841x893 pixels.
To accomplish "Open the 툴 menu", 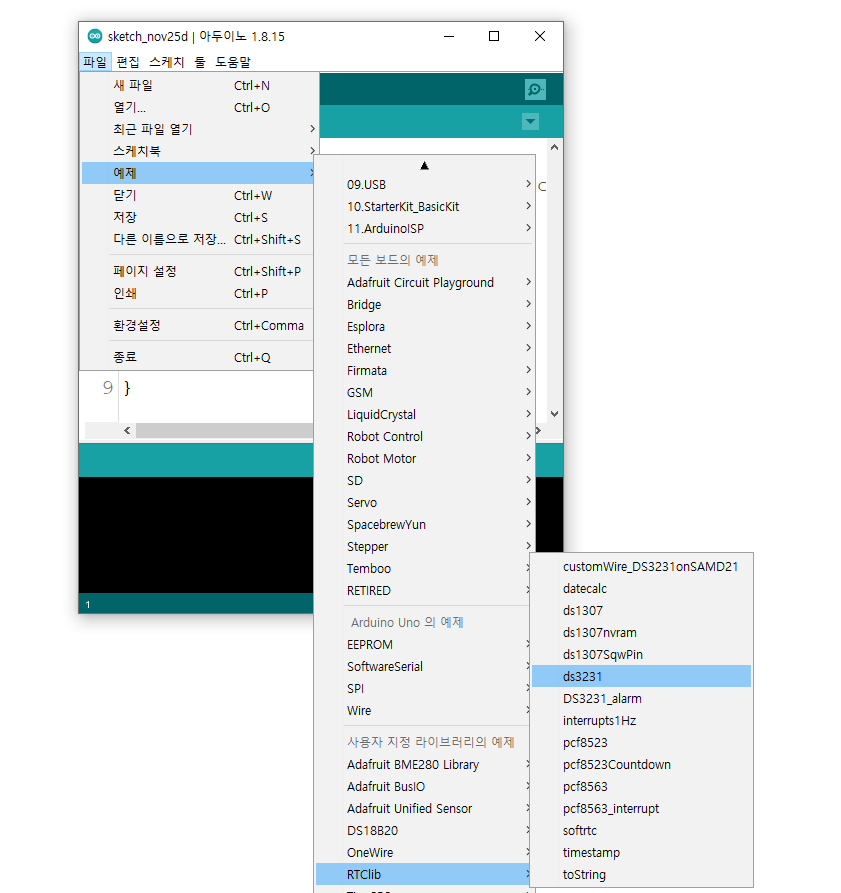I will point(199,62).
